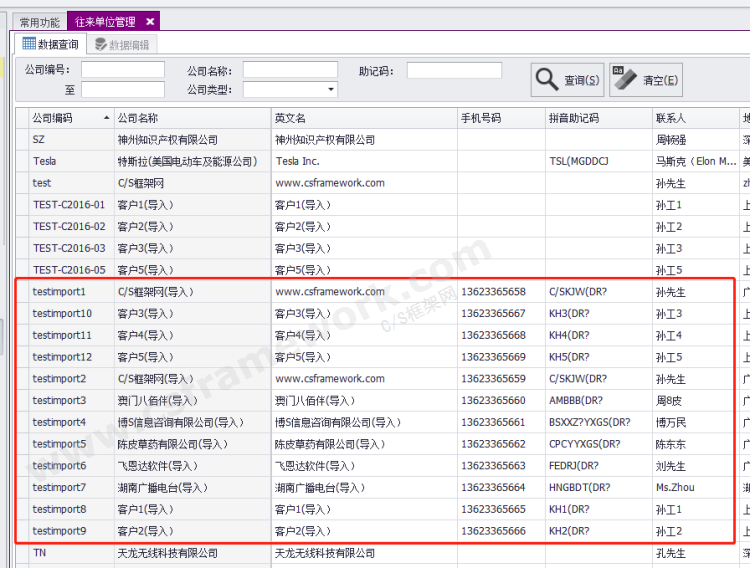Close the 往来单位管理 tab
750x568 pixels.
[150, 21]
